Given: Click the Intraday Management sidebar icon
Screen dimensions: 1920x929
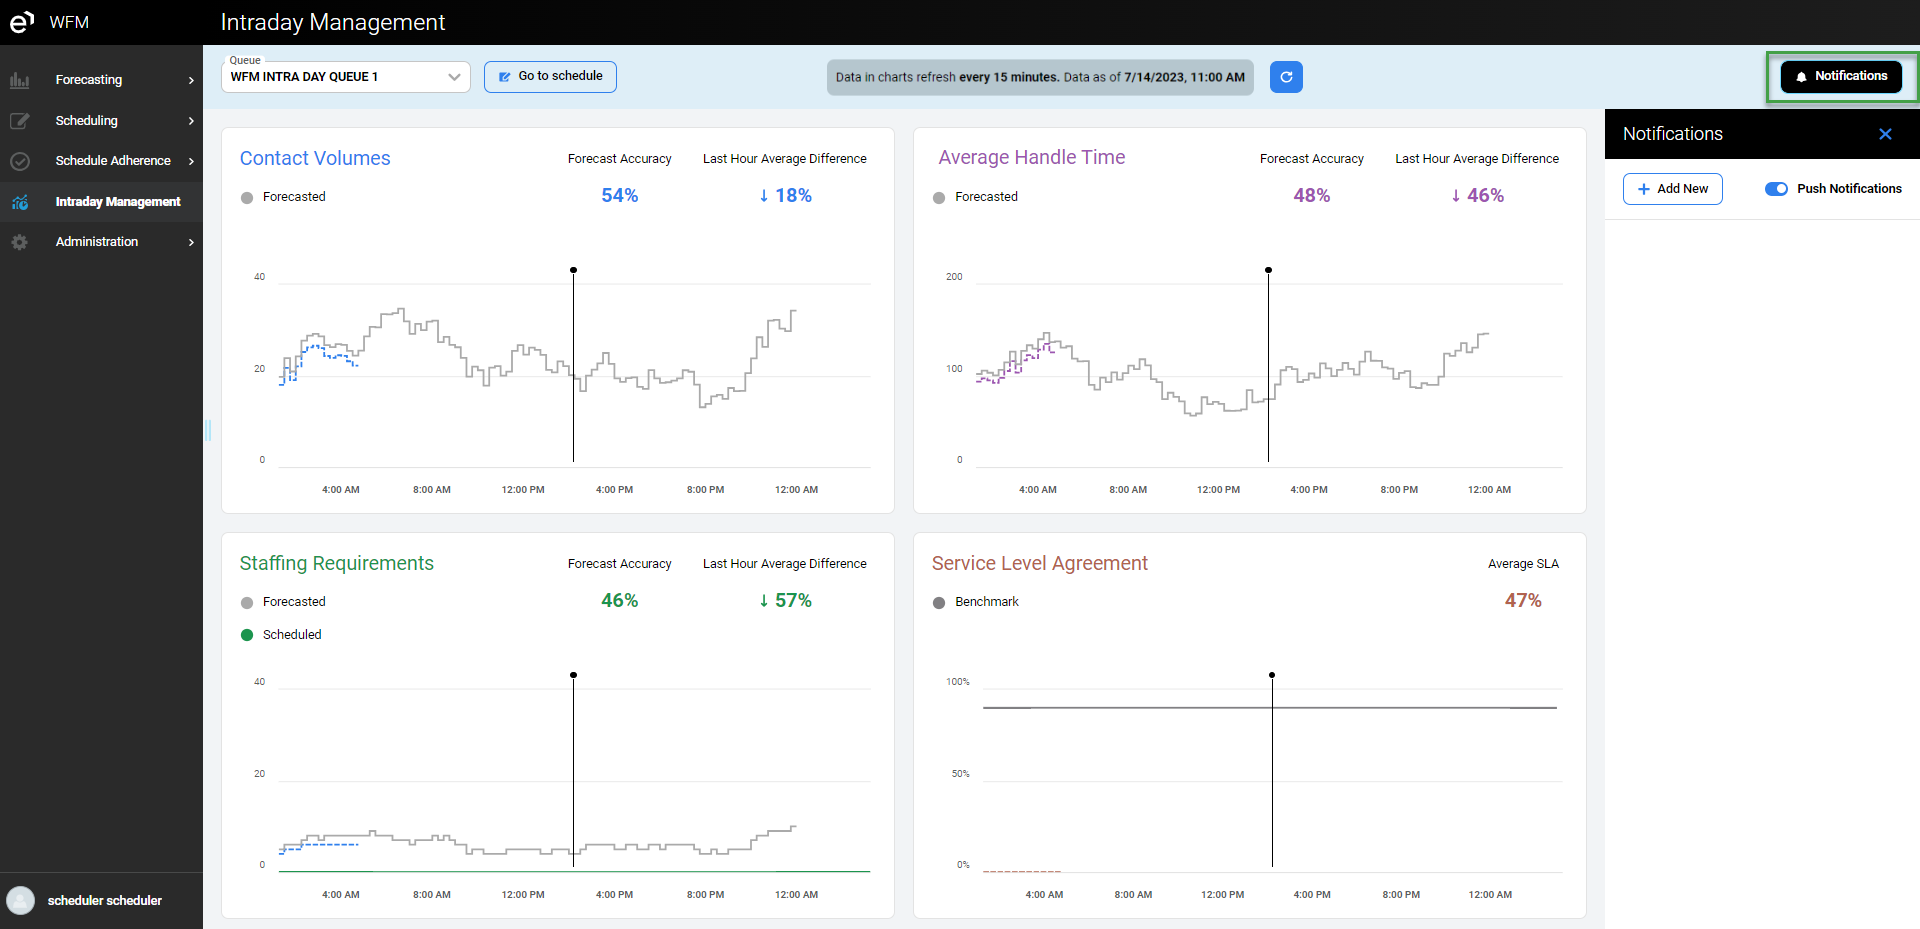Looking at the screenshot, I should [19, 202].
